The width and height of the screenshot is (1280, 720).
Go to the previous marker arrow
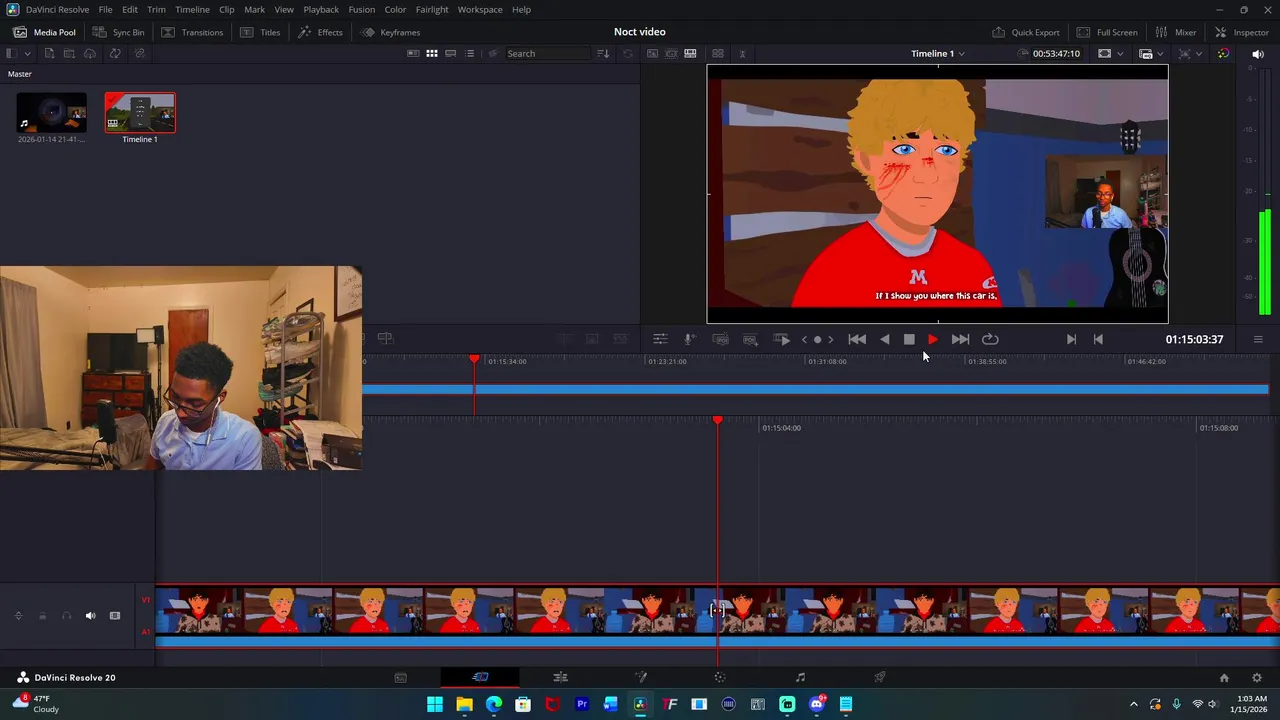[804, 339]
